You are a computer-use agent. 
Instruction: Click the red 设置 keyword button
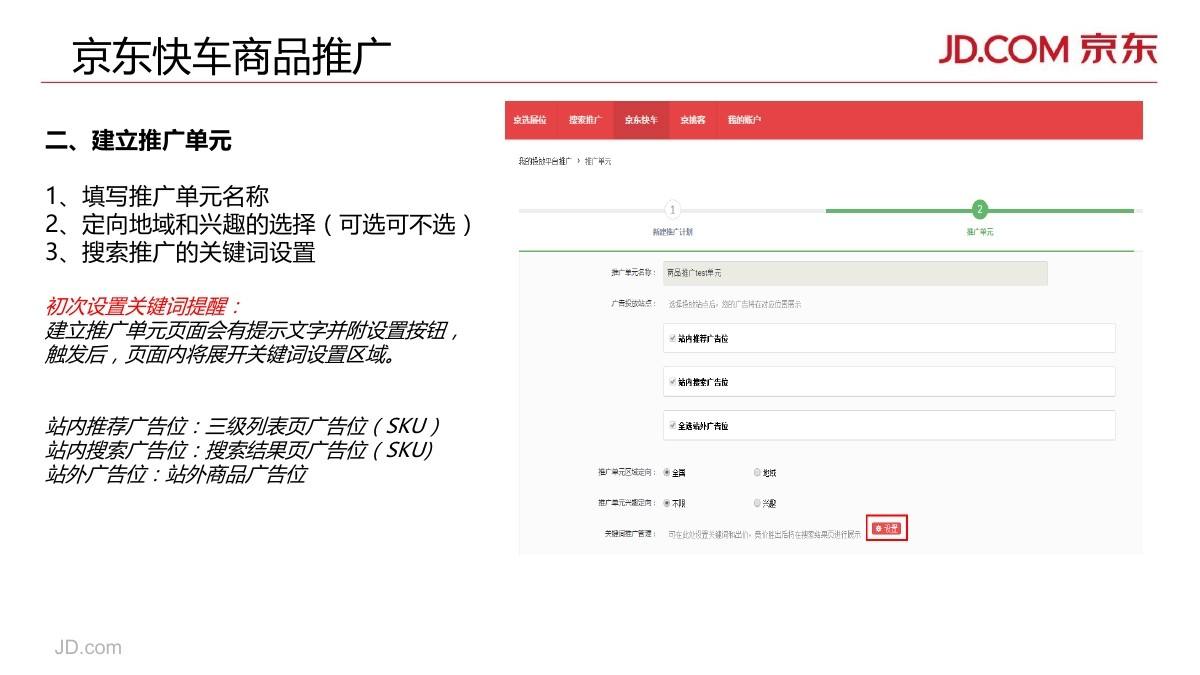887,528
